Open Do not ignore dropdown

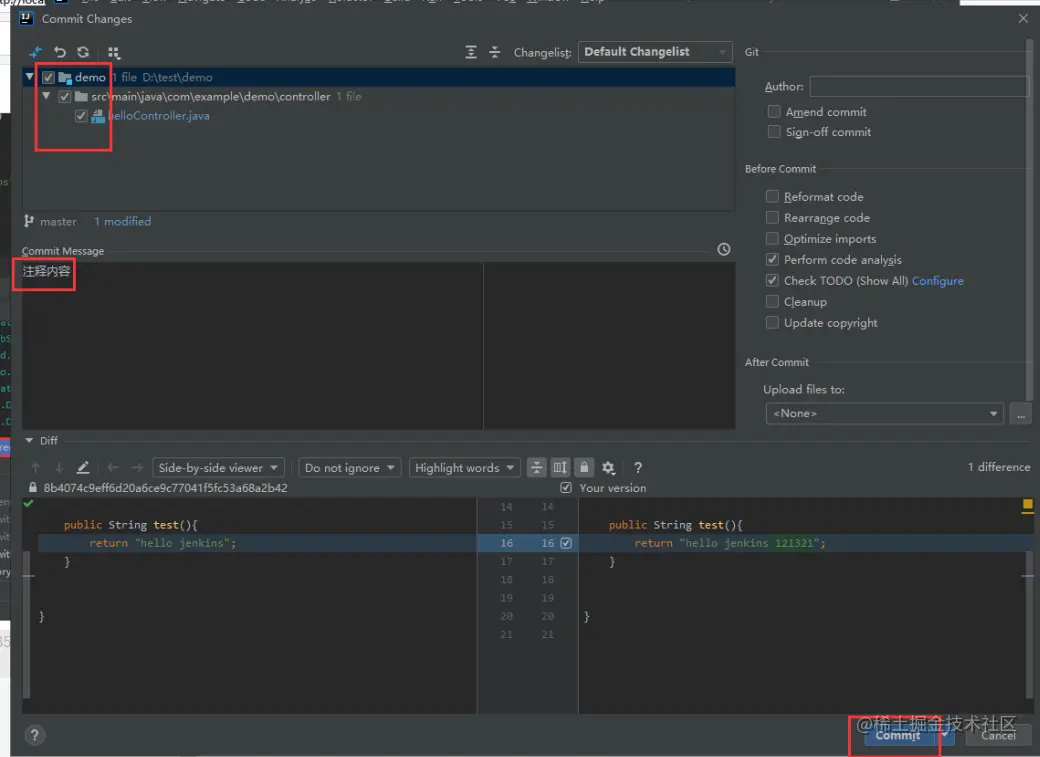pyautogui.click(x=350, y=468)
